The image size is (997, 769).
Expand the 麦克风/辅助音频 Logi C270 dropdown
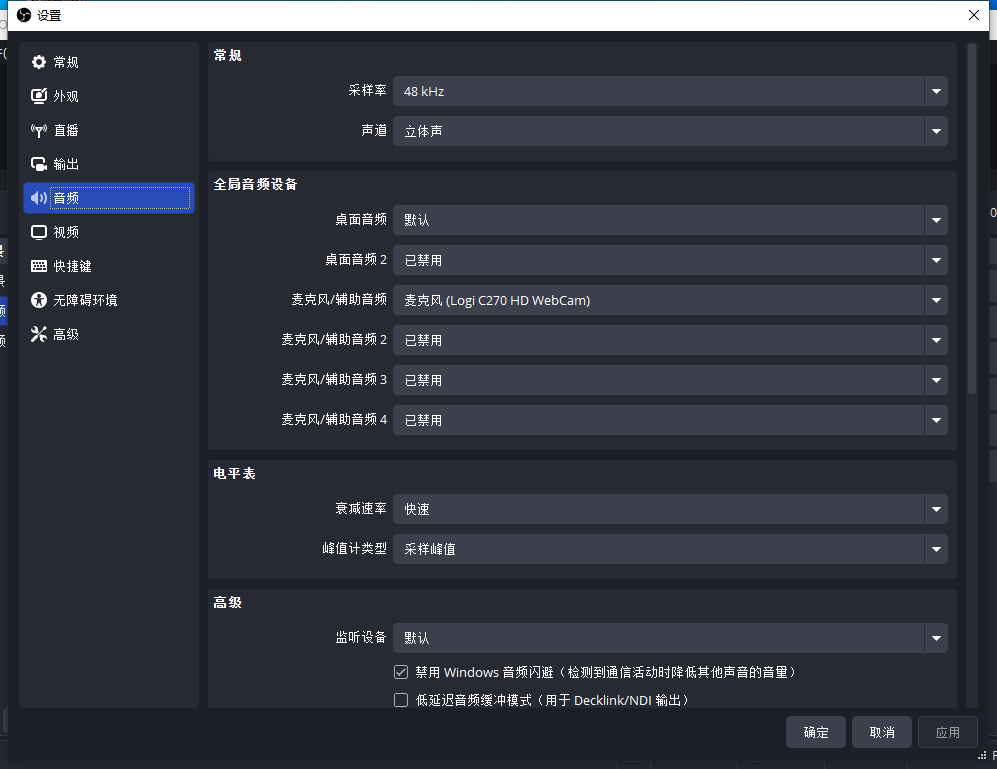click(669, 300)
